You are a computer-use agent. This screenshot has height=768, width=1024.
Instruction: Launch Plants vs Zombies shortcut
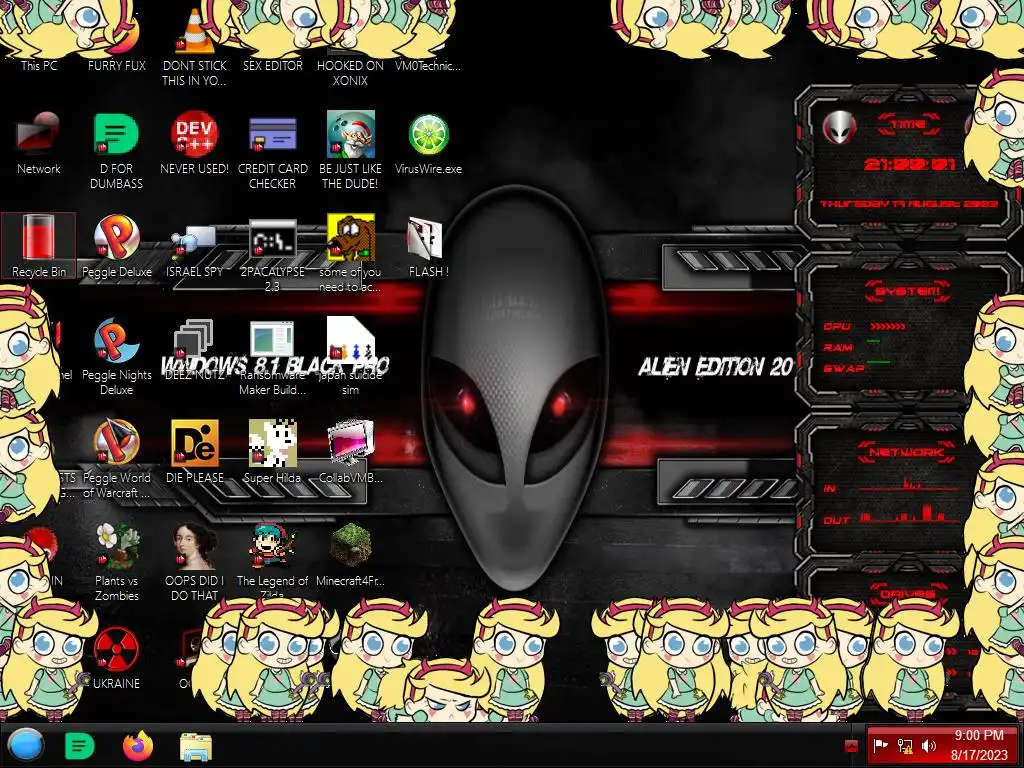116,562
